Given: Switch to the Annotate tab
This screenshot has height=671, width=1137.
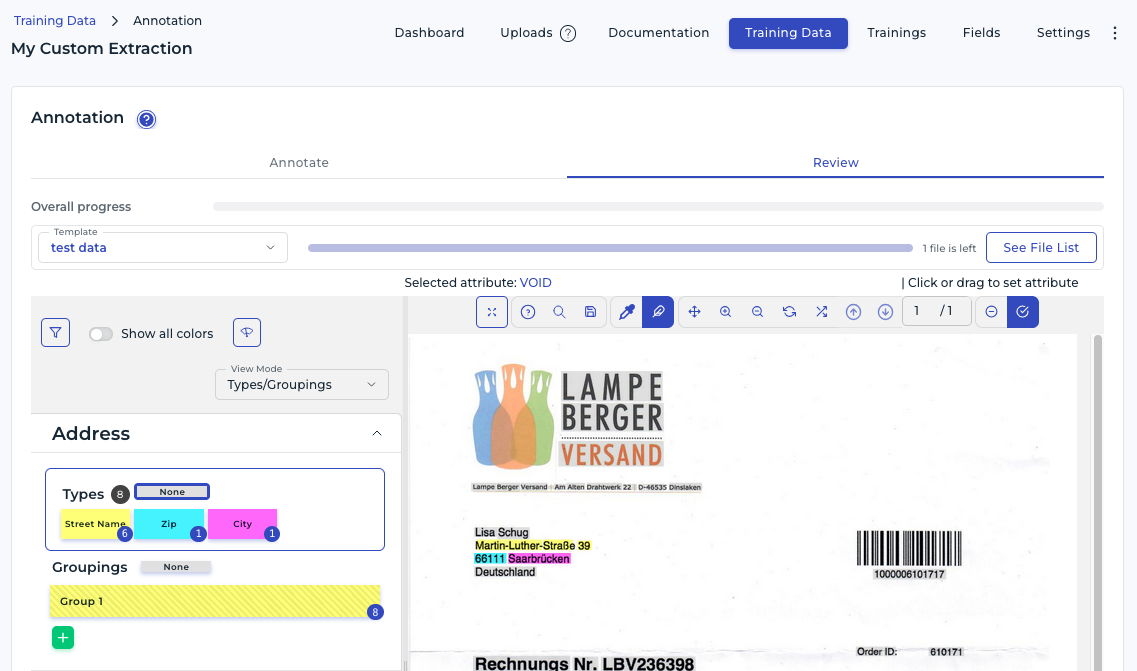Looking at the screenshot, I should point(299,162).
